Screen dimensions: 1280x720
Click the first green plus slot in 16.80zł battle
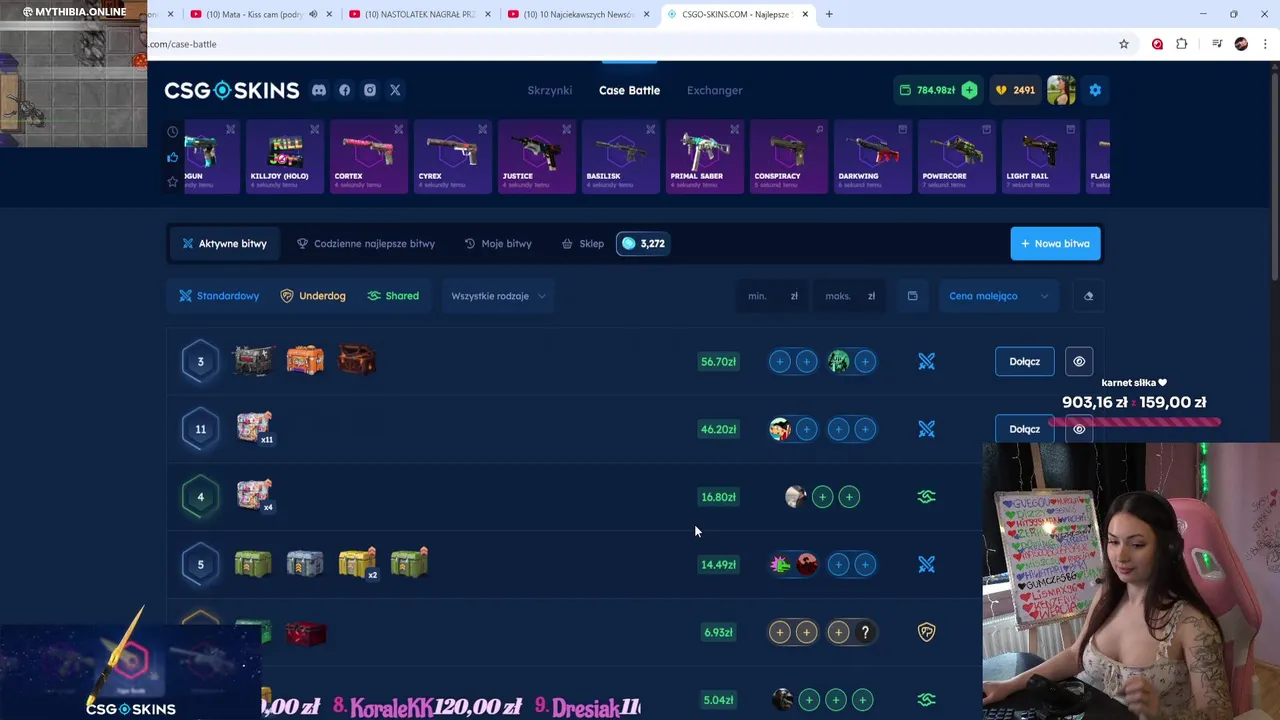(822, 497)
